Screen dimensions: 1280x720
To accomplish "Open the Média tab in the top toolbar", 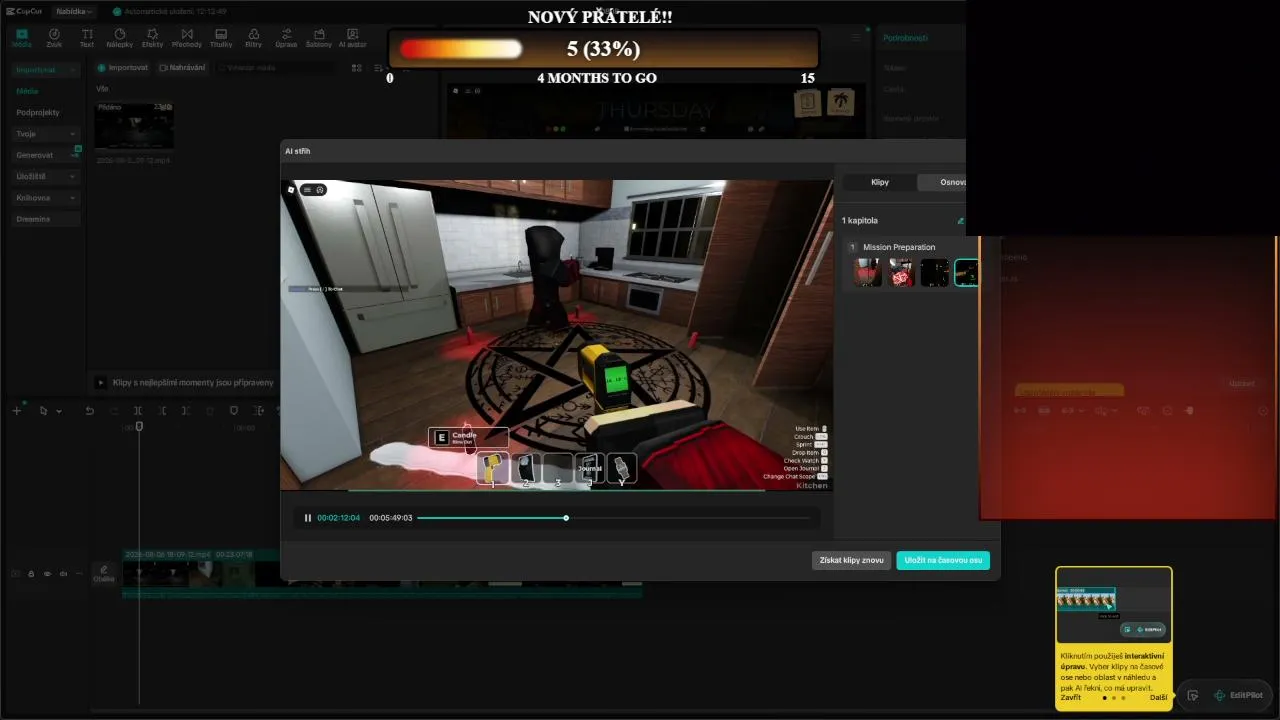I will (x=21, y=38).
